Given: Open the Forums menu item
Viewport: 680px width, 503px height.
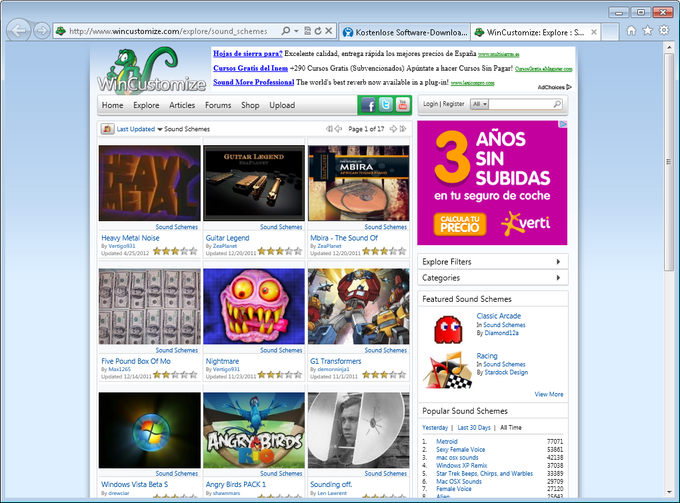Looking at the screenshot, I should [218, 105].
